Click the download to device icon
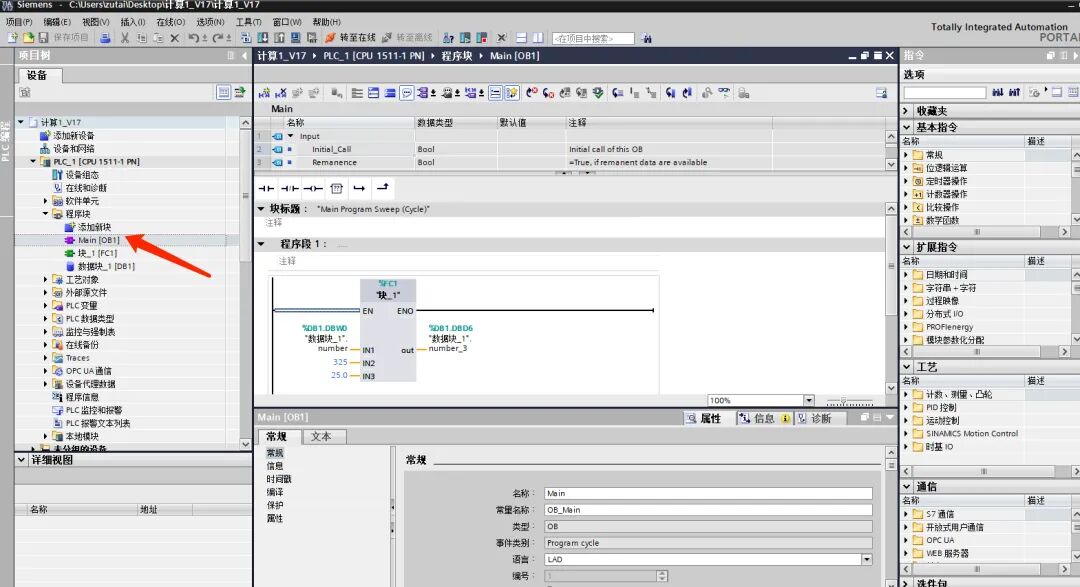This screenshot has width=1080, height=587. pyautogui.click(x=262, y=38)
